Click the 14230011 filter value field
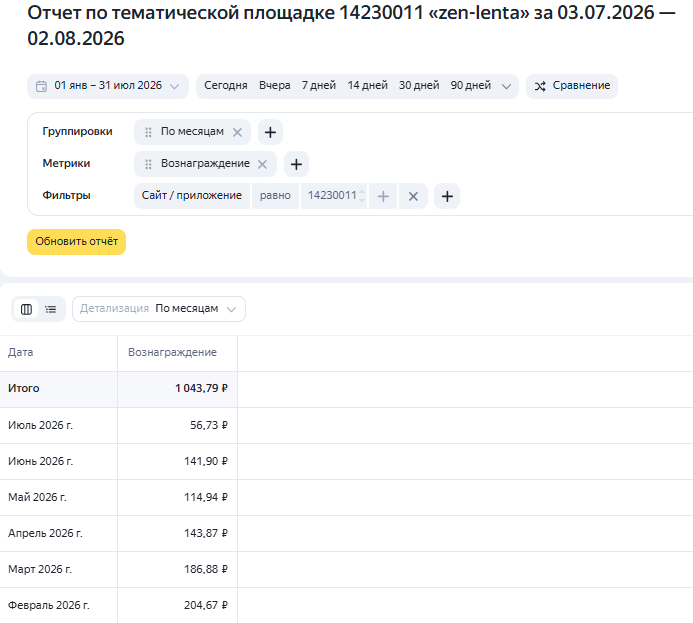The width and height of the screenshot is (693, 623). [x=332, y=196]
